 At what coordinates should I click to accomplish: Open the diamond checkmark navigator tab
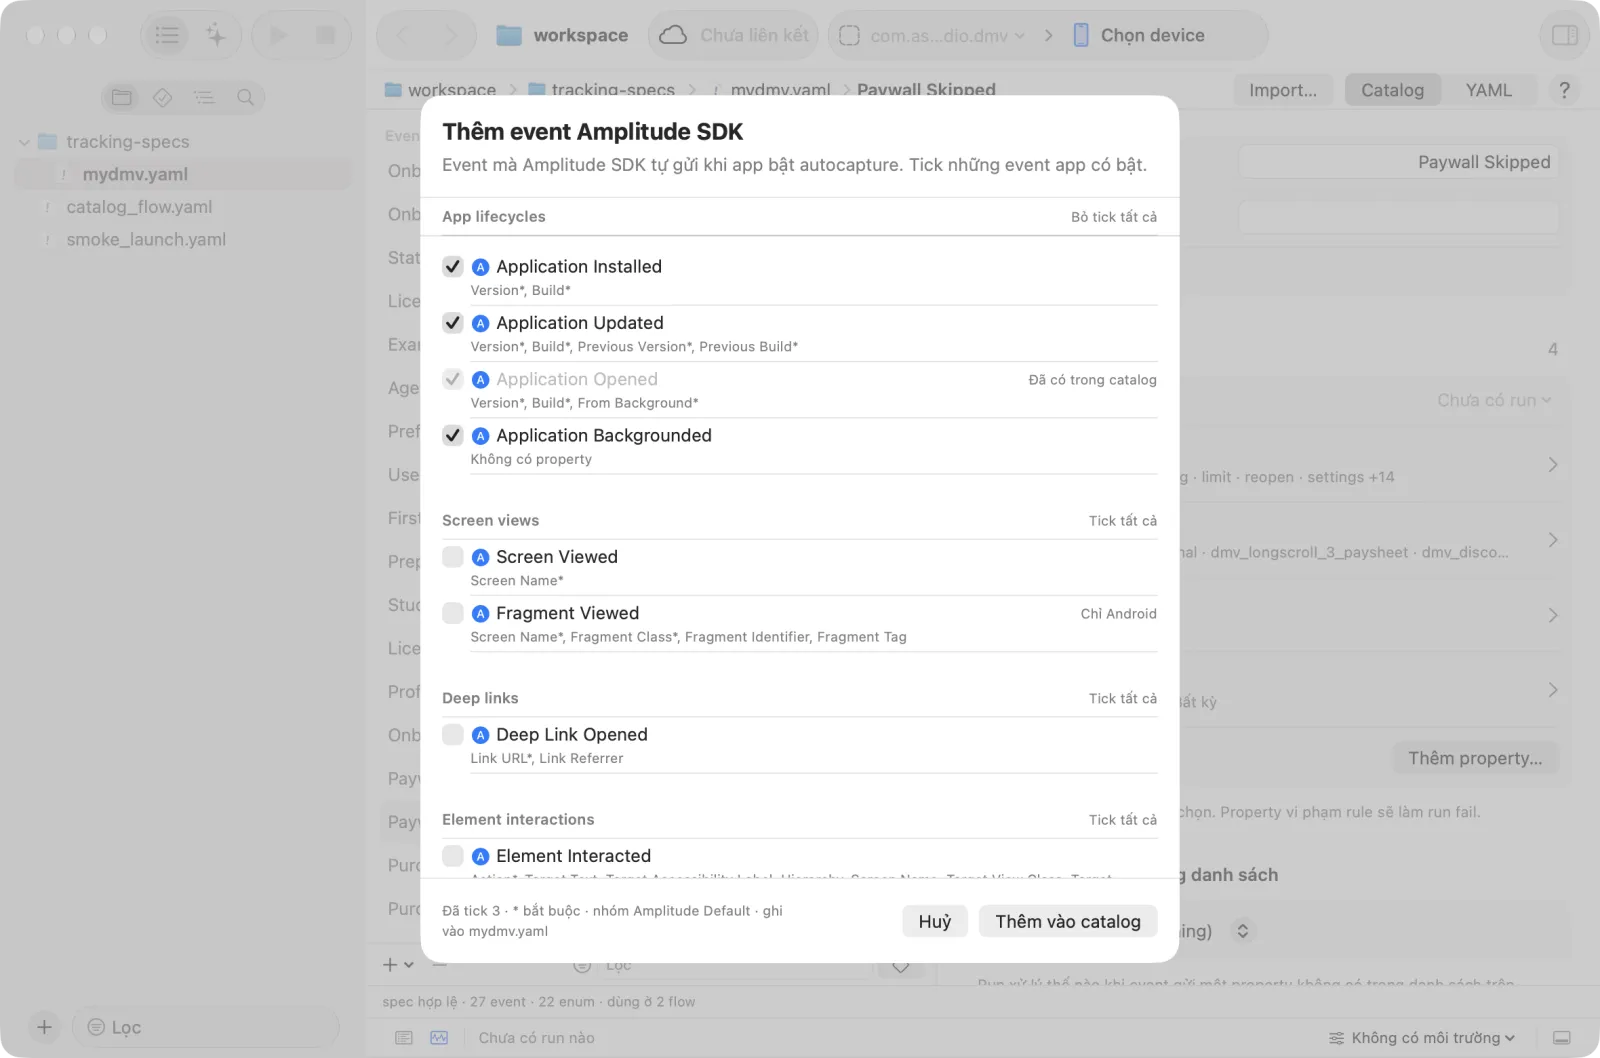pos(163,97)
